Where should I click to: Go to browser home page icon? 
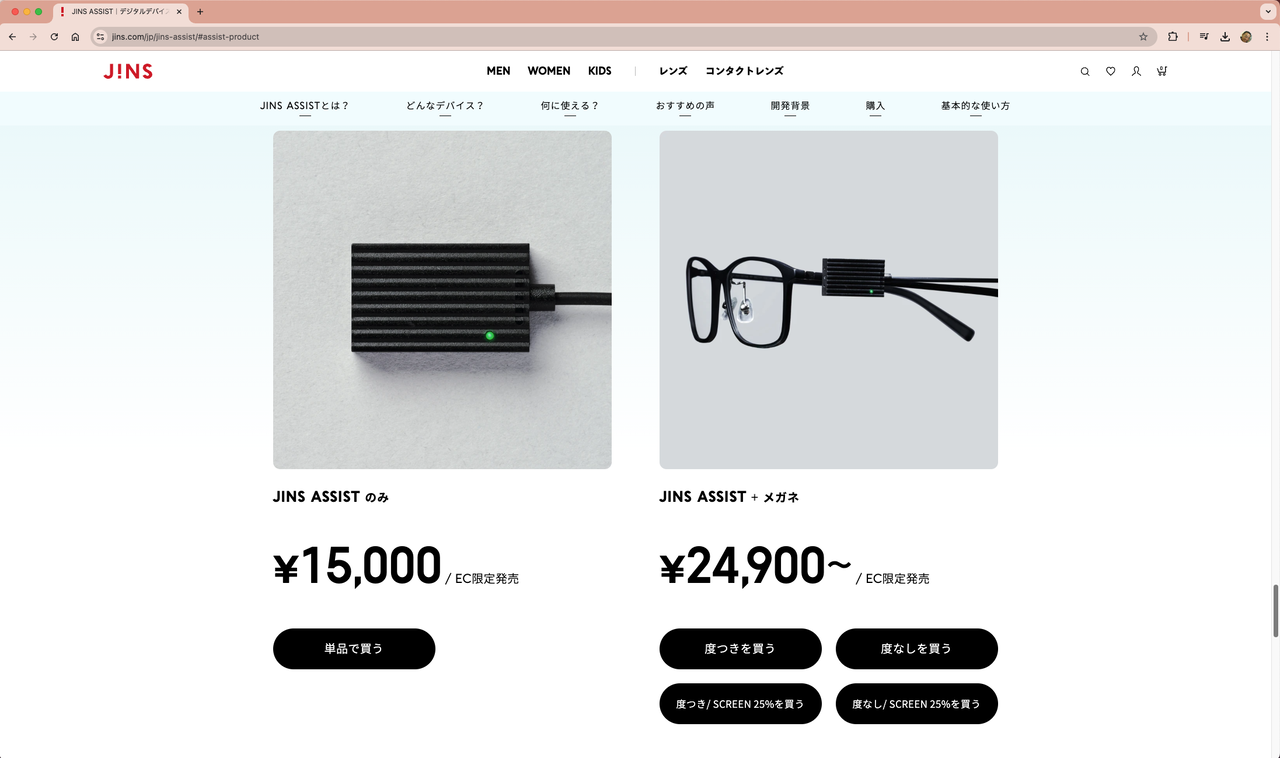pyautogui.click(x=75, y=36)
